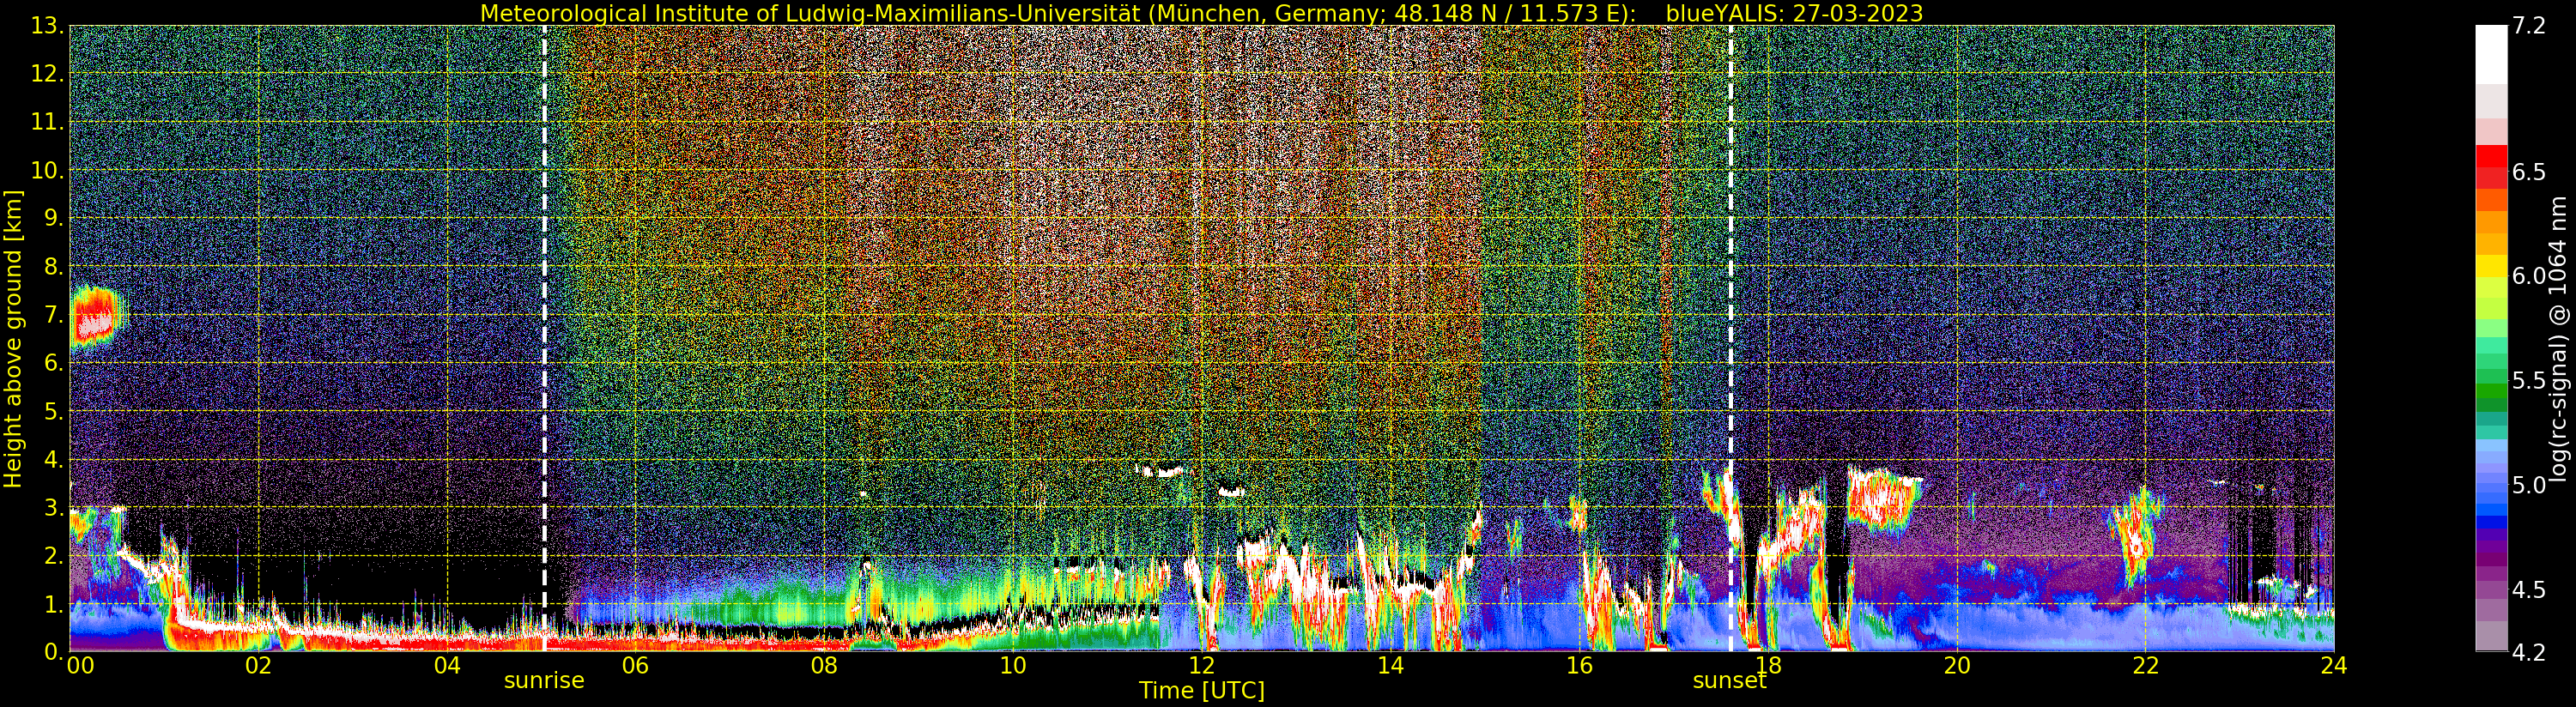Click the Height above ground [km] label
This screenshot has height=707, width=2576.
(13, 339)
